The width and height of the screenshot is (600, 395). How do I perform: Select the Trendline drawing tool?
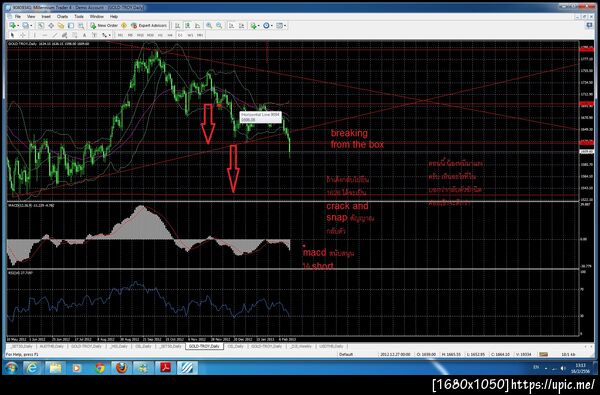(x=54, y=35)
